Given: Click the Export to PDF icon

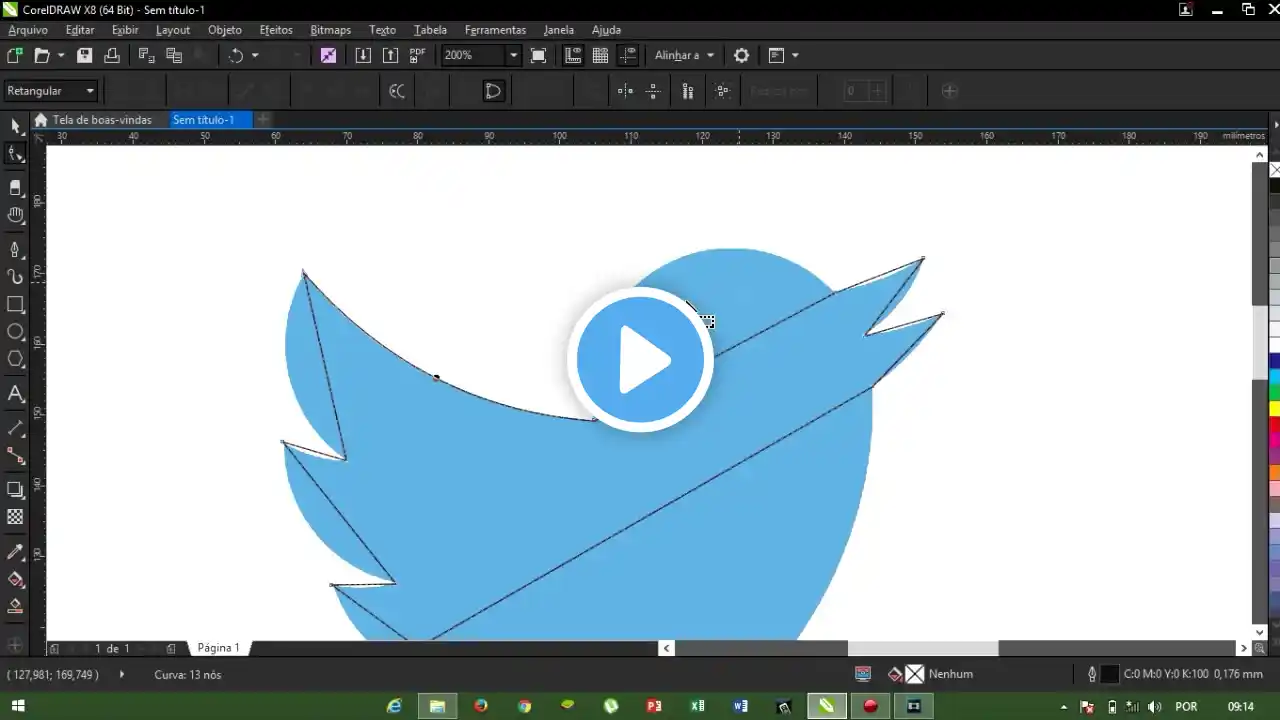Looking at the screenshot, I should coord(417,56).
